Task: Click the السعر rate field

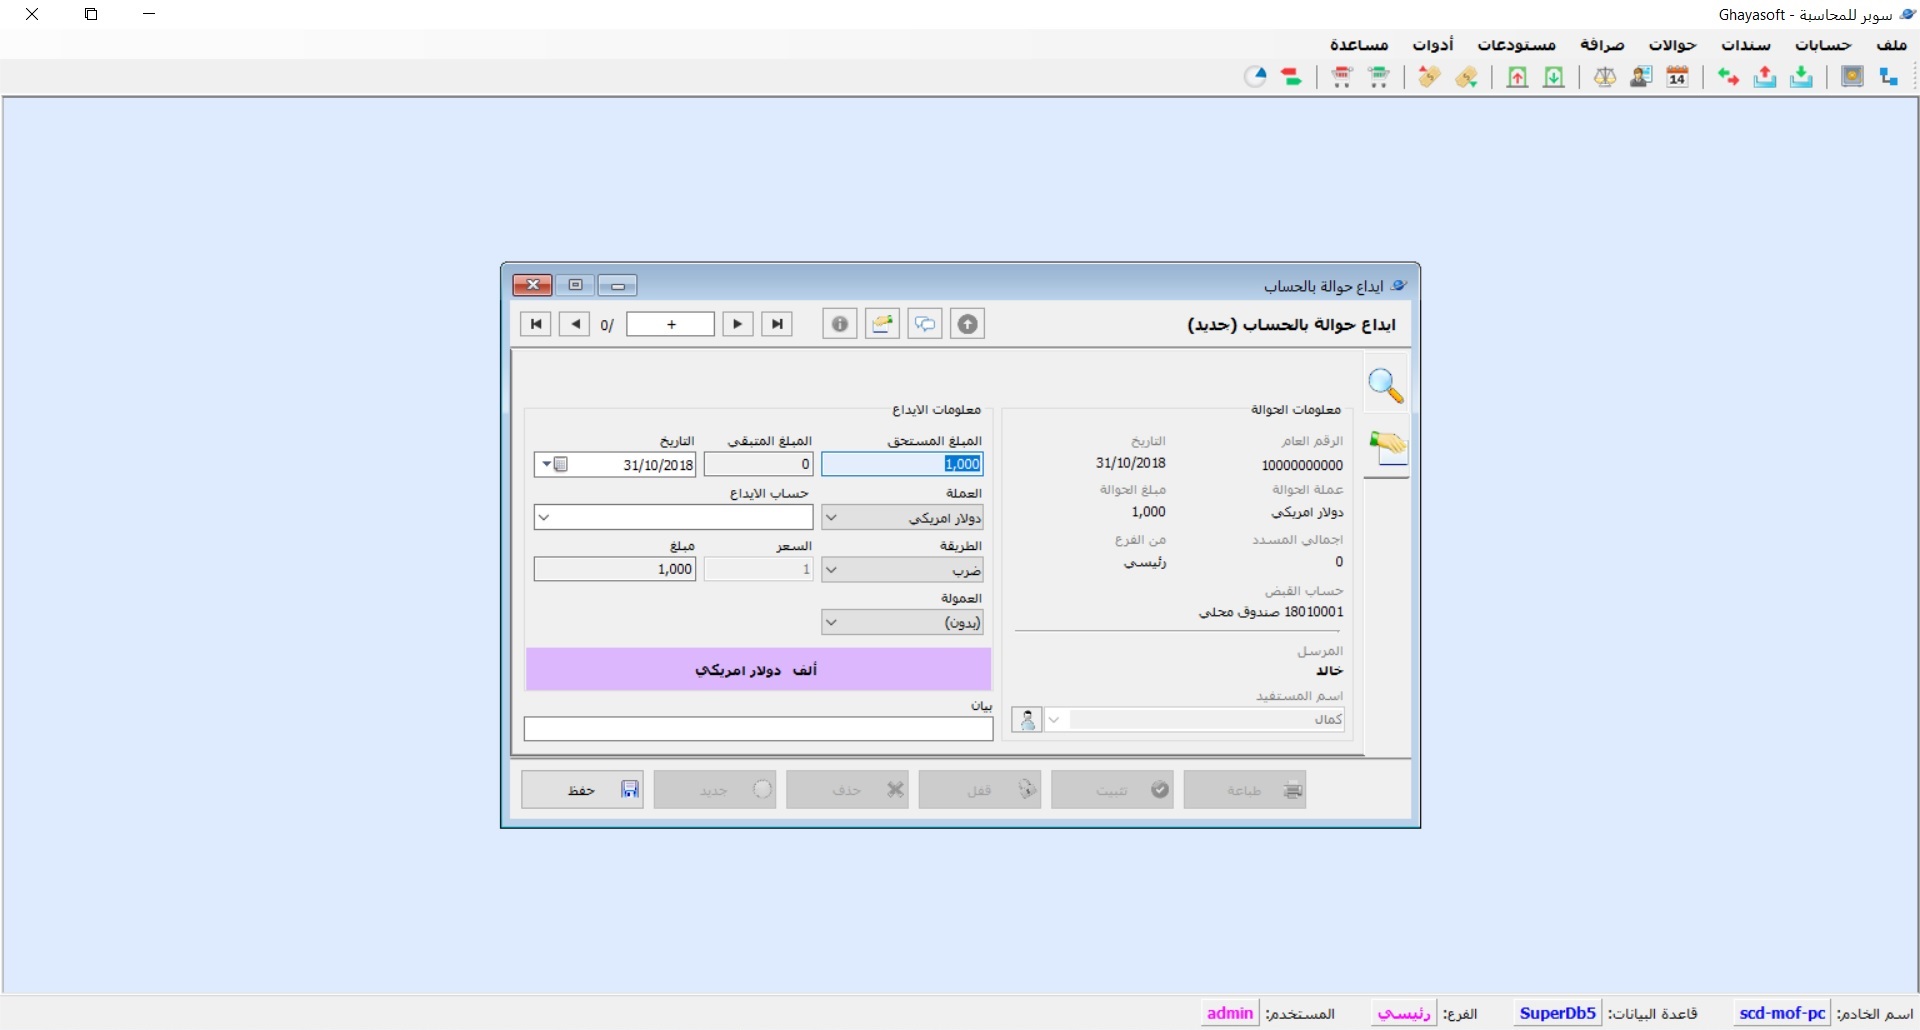Action: (758, 569)
